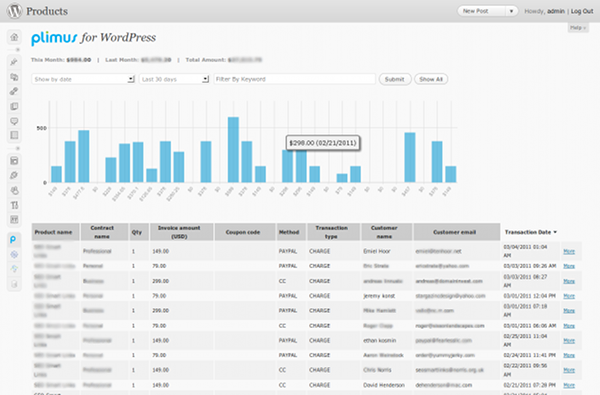The width and height of the screenshot is (600, 395).
Task: Click the Show All button
Action: pyautogui.click(x=431, y=79)
